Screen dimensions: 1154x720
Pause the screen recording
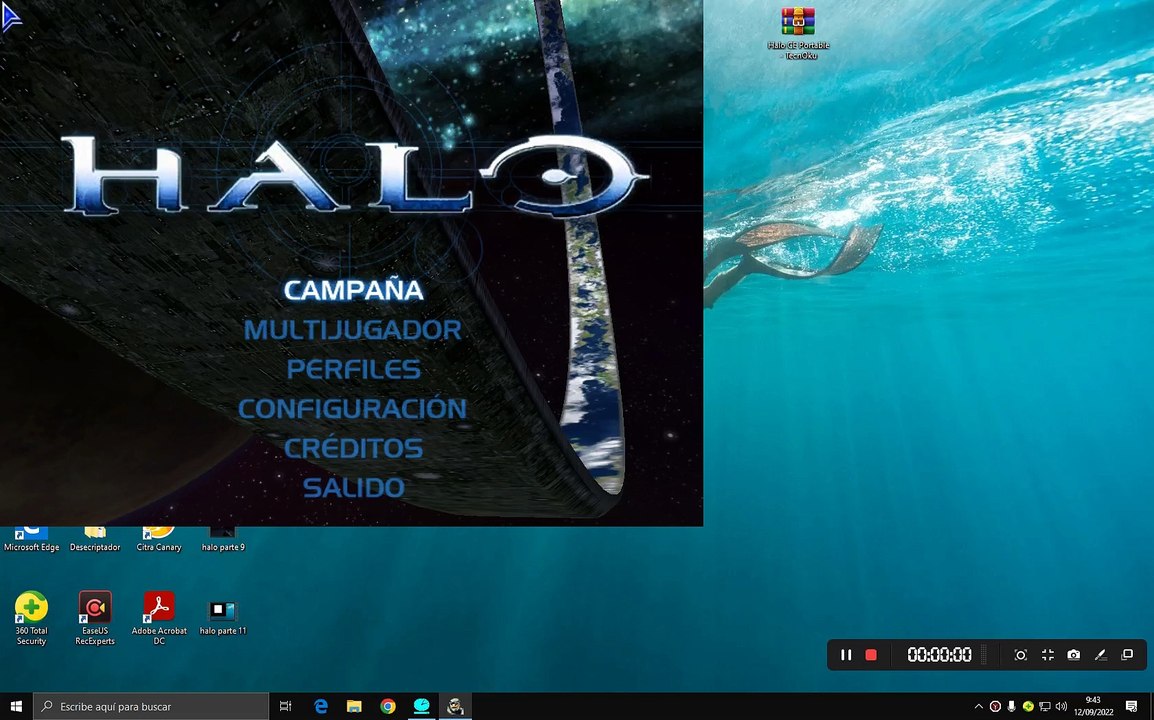(x=846, y=654)
